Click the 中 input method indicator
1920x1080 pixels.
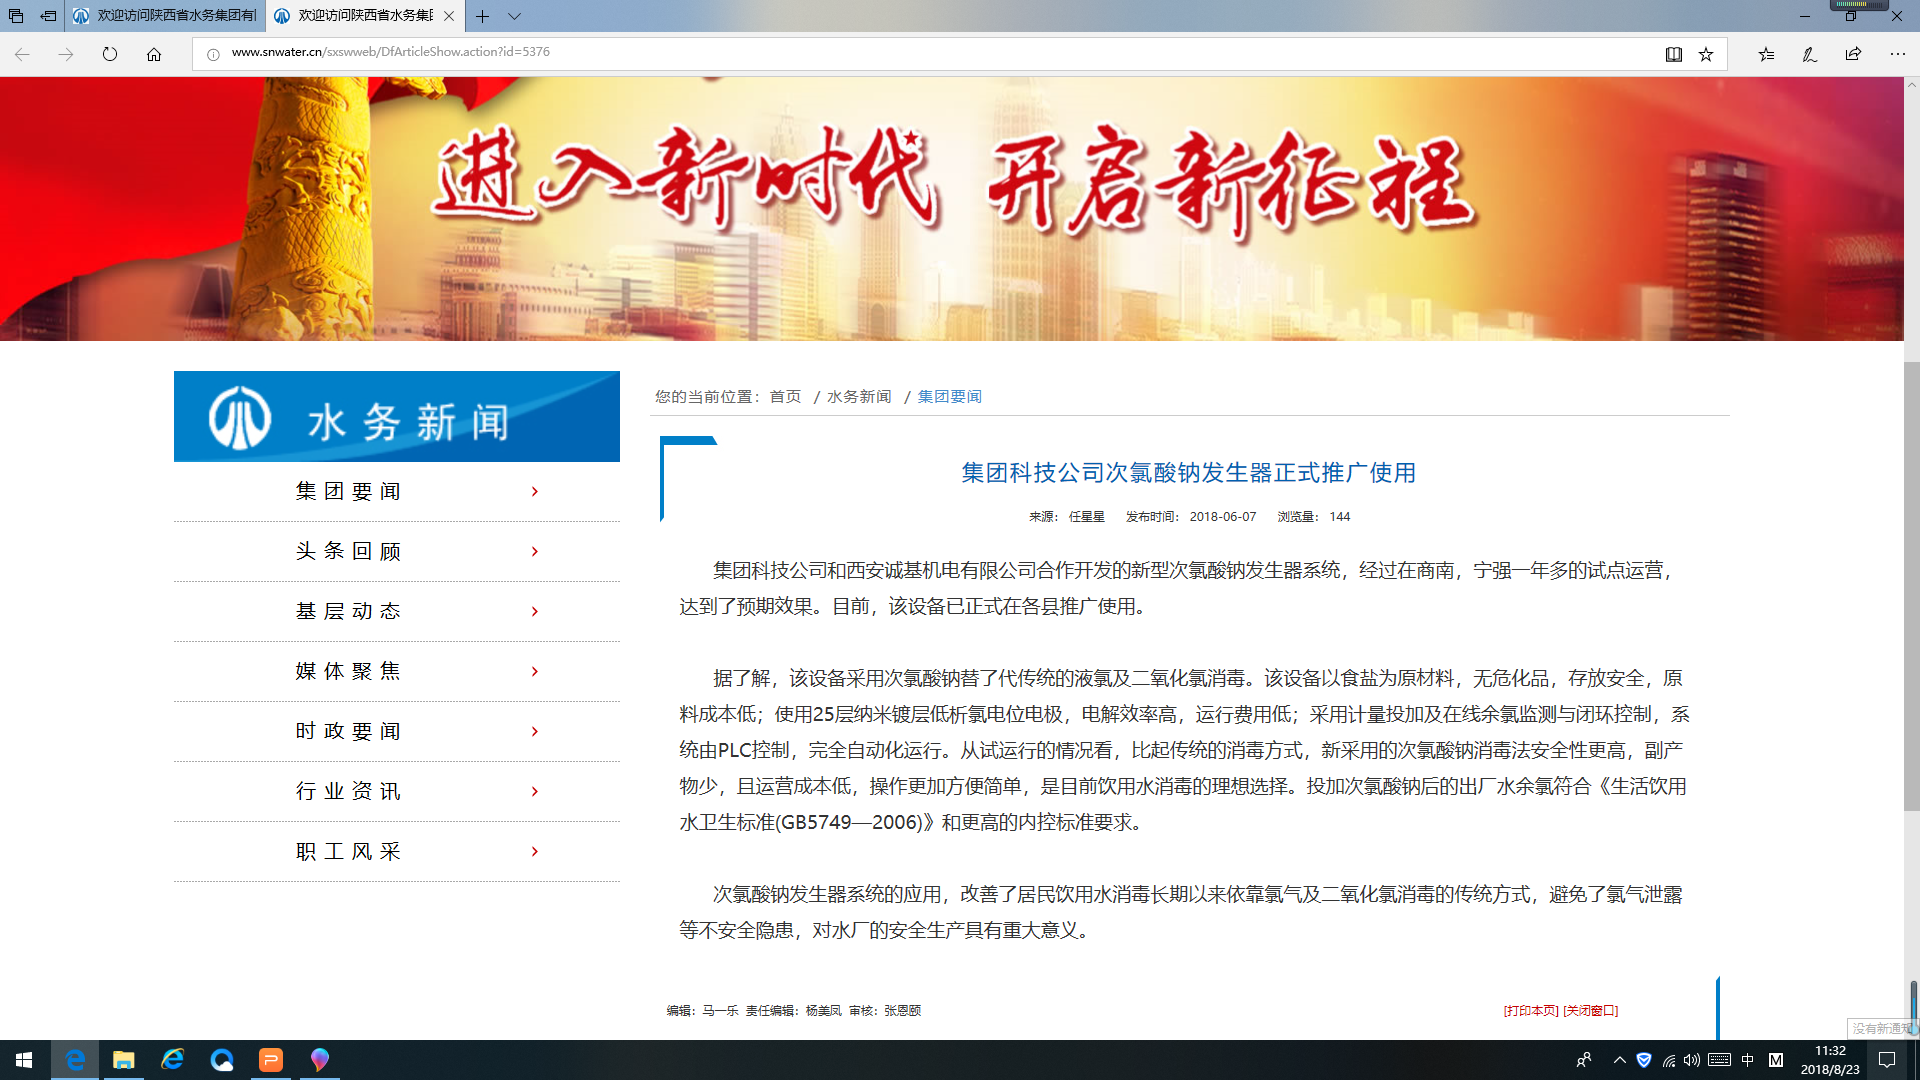pyautogui.click(x=1747, y=1060)
